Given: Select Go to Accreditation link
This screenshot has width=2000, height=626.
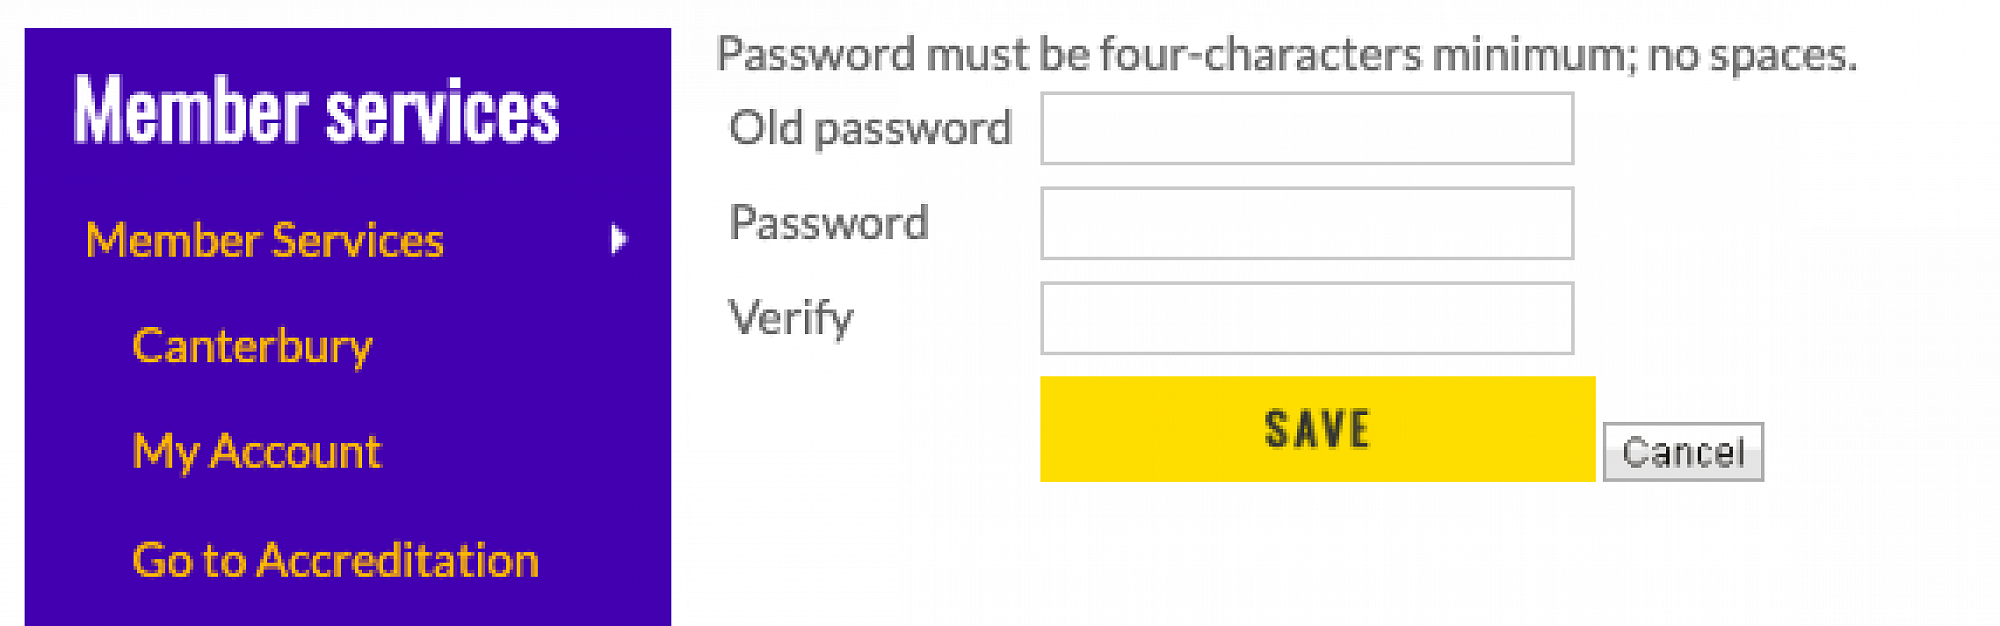Looking at the screenshot, I should 335,560.
